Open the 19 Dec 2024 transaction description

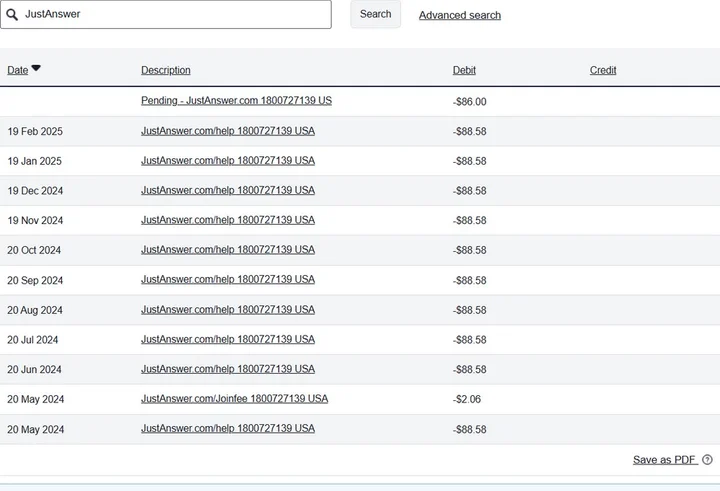(x=228, y=190)
